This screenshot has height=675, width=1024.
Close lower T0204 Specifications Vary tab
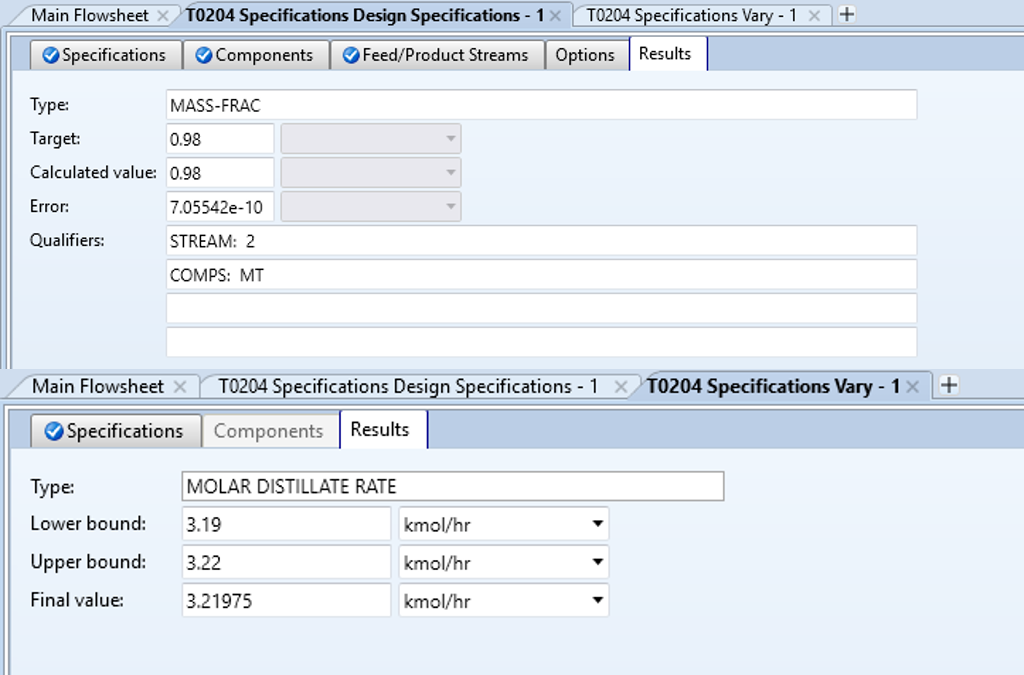pos(913,387)
